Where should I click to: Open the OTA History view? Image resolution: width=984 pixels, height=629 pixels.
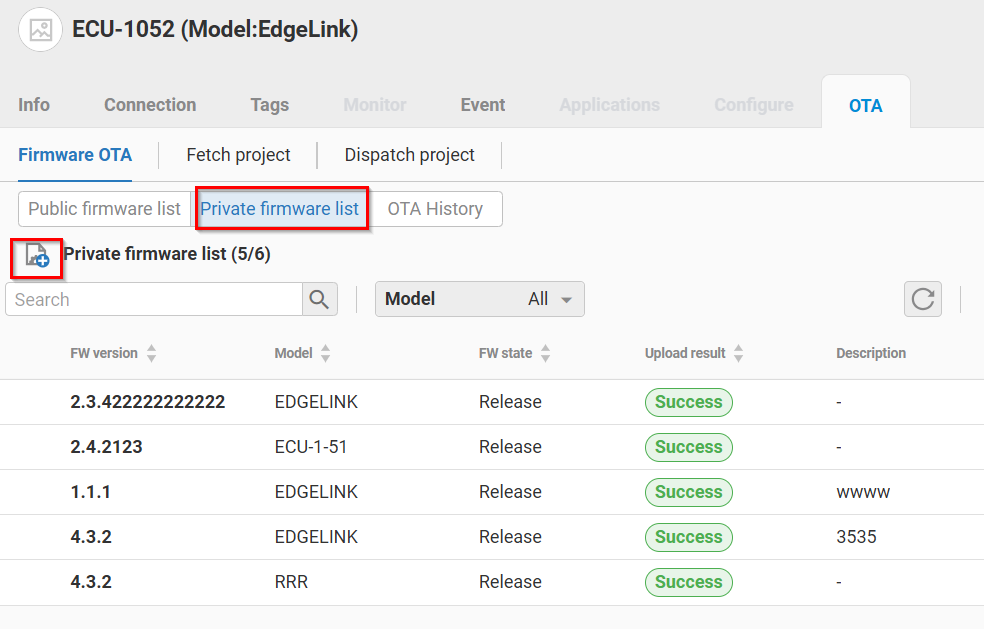[435, 209]
